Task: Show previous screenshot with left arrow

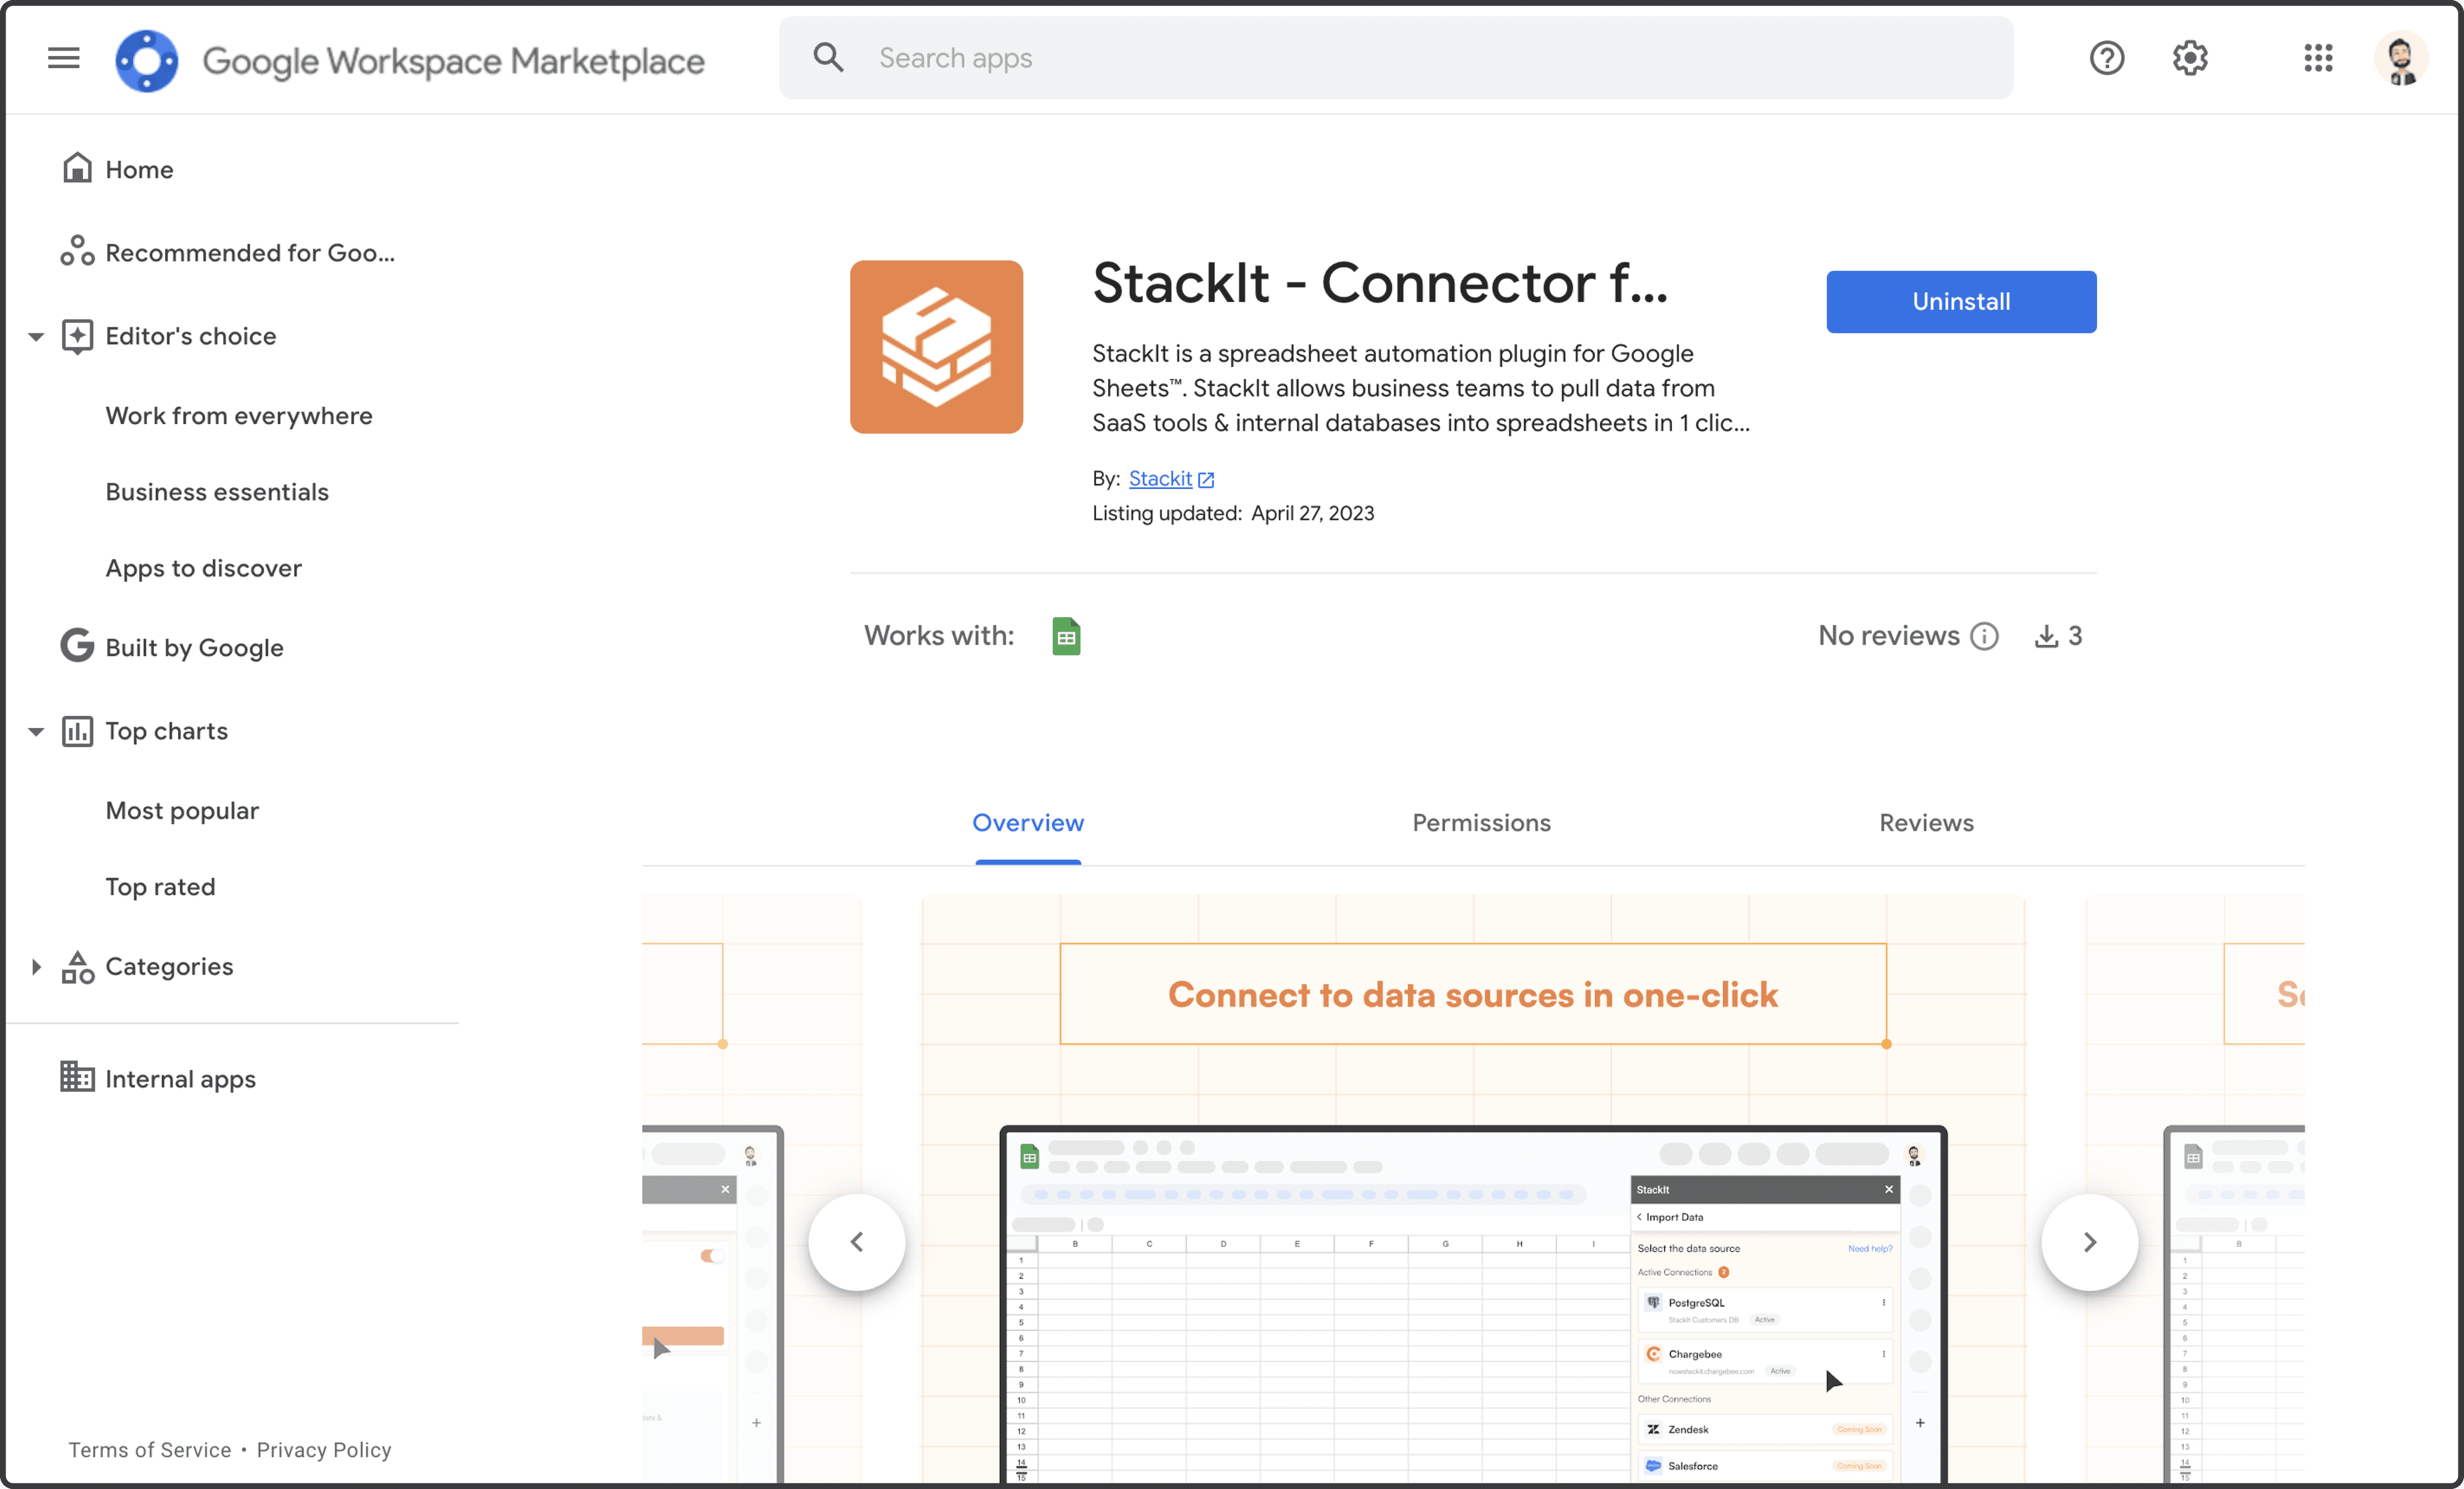Action: 857,1242
